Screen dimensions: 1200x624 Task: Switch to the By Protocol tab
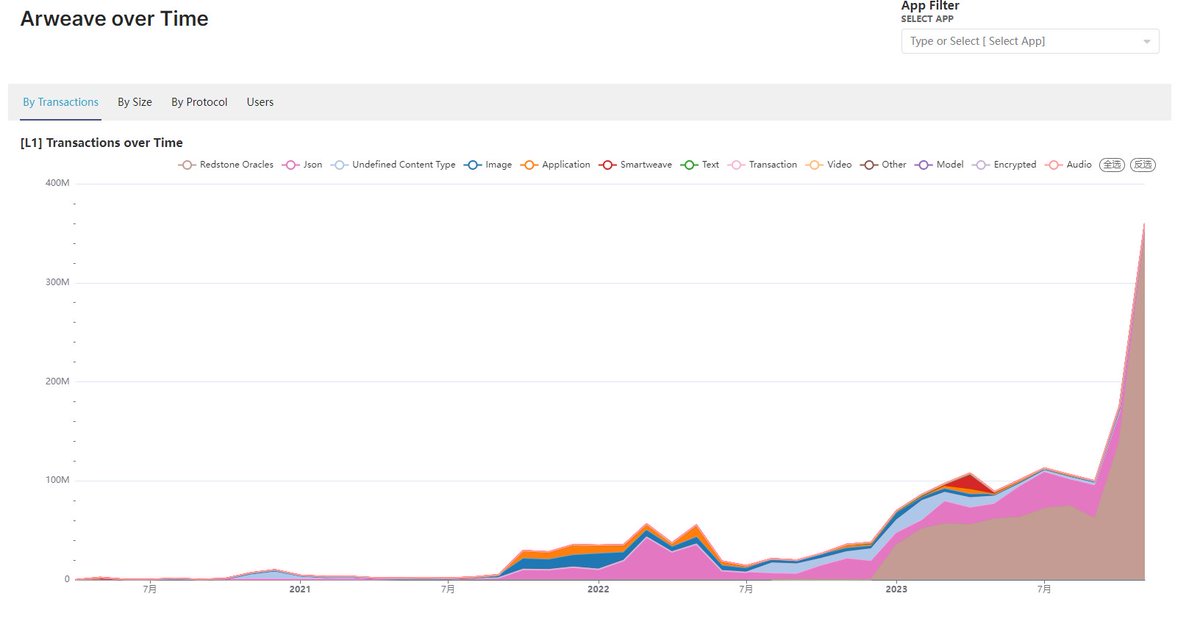[199, 102]
